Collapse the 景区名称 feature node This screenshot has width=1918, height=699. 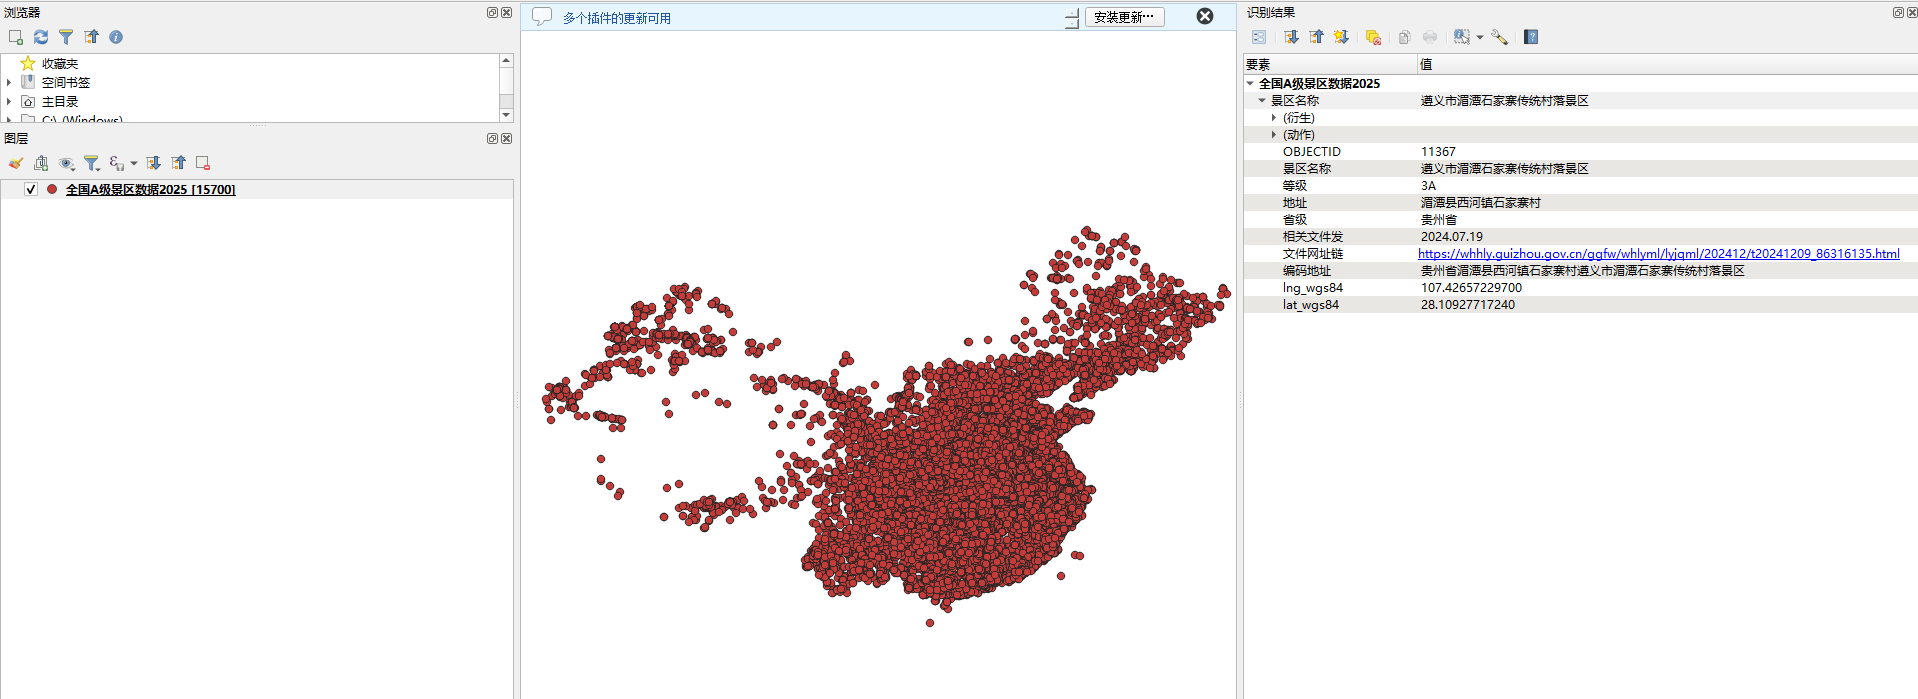[1262, 101]
